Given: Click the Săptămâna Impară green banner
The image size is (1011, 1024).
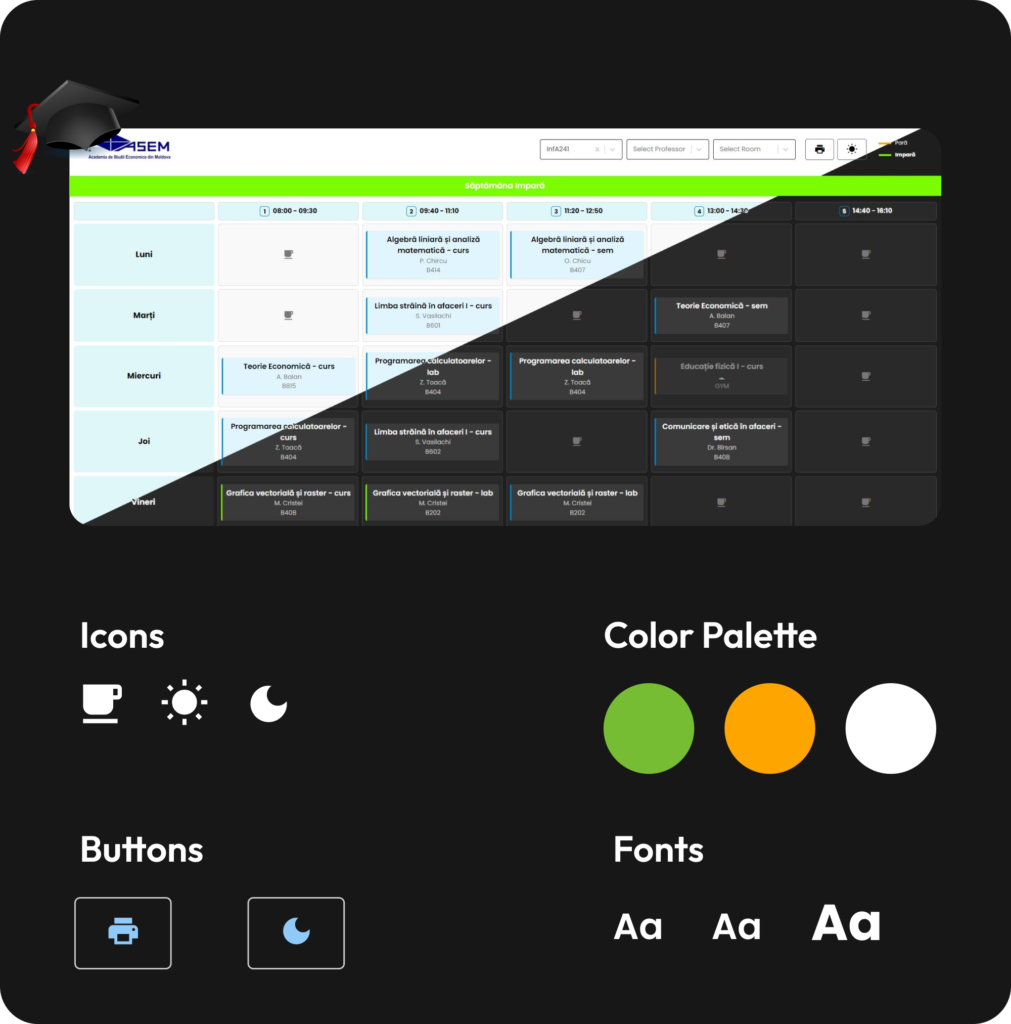Looking at the screenshot, I should click(x=505, y=185).
